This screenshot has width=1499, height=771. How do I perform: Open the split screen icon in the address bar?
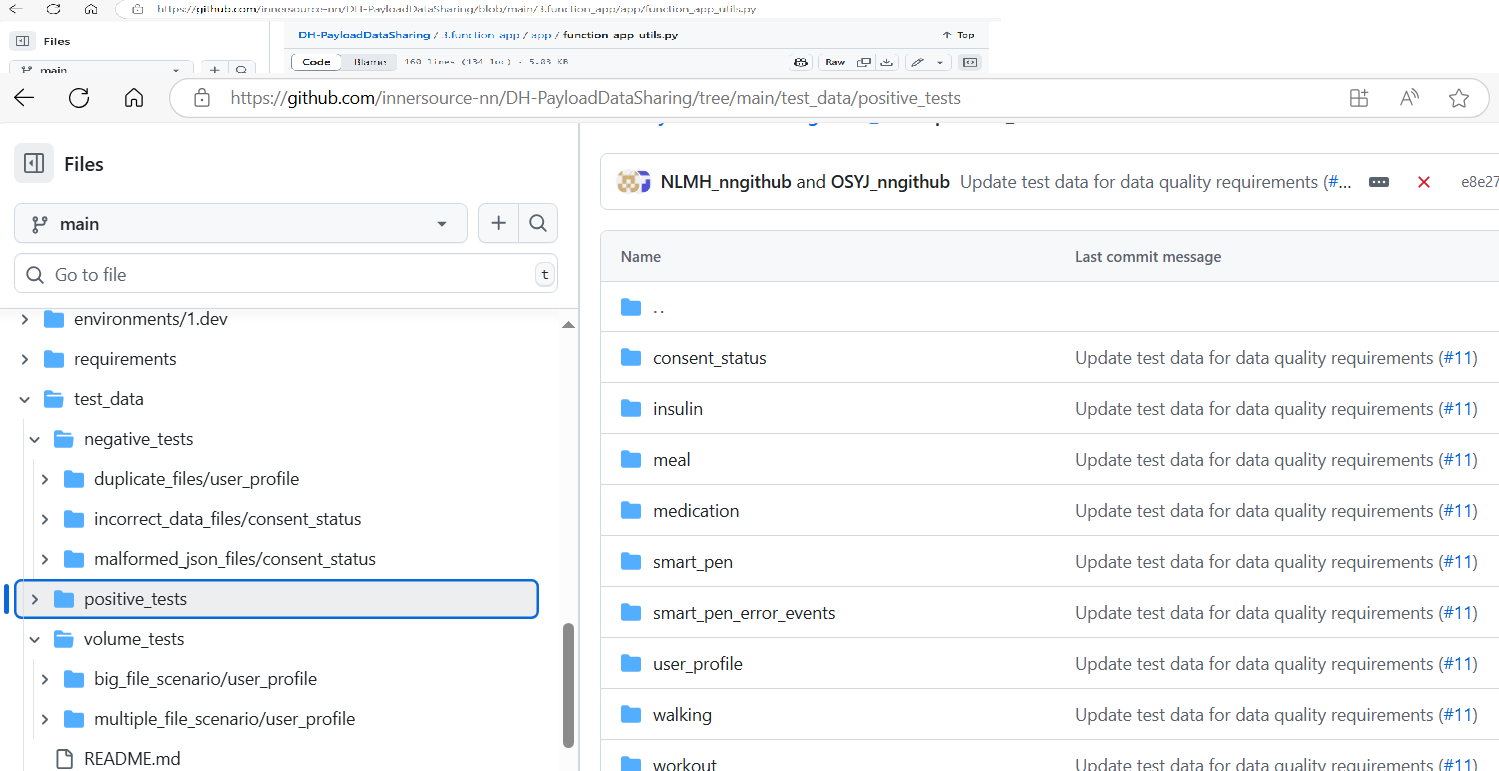[x=1358, y=98]
